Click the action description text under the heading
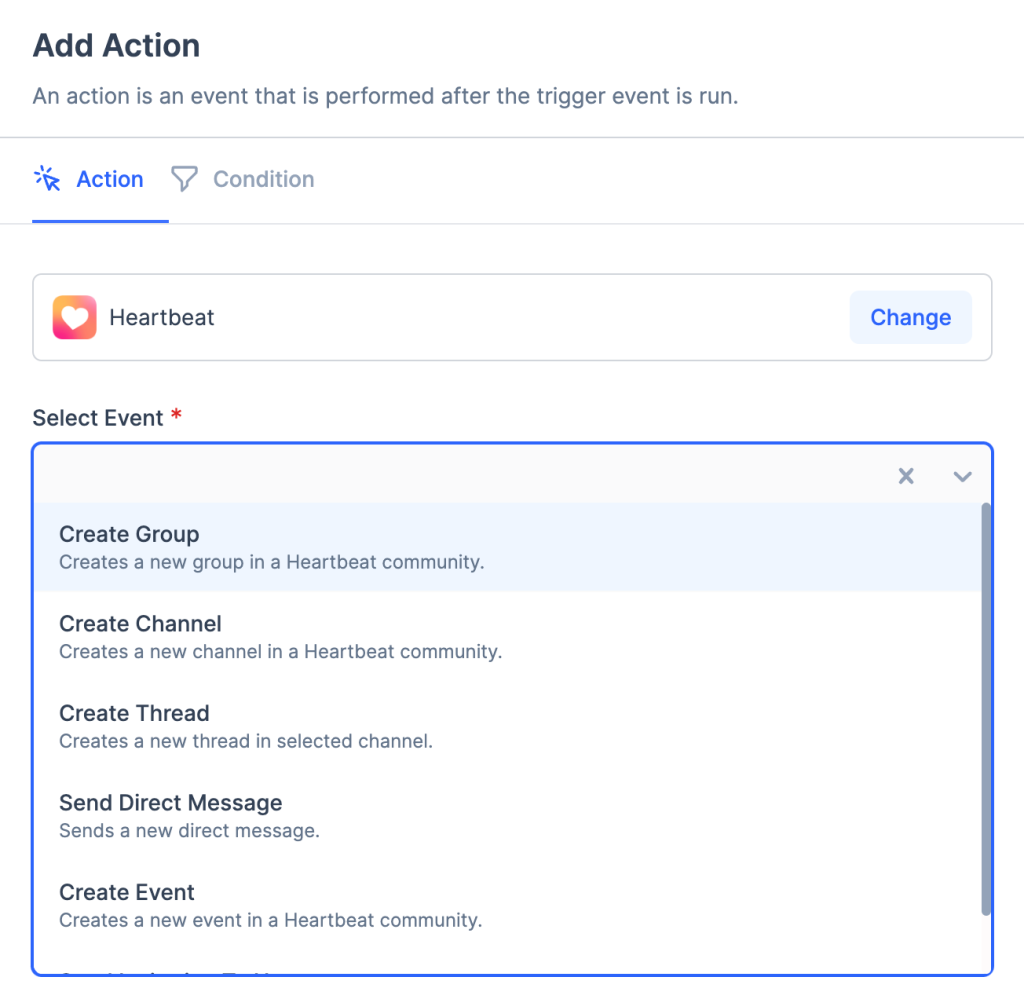This screenshot has height=999, width=1024. (x=385, y=97)
